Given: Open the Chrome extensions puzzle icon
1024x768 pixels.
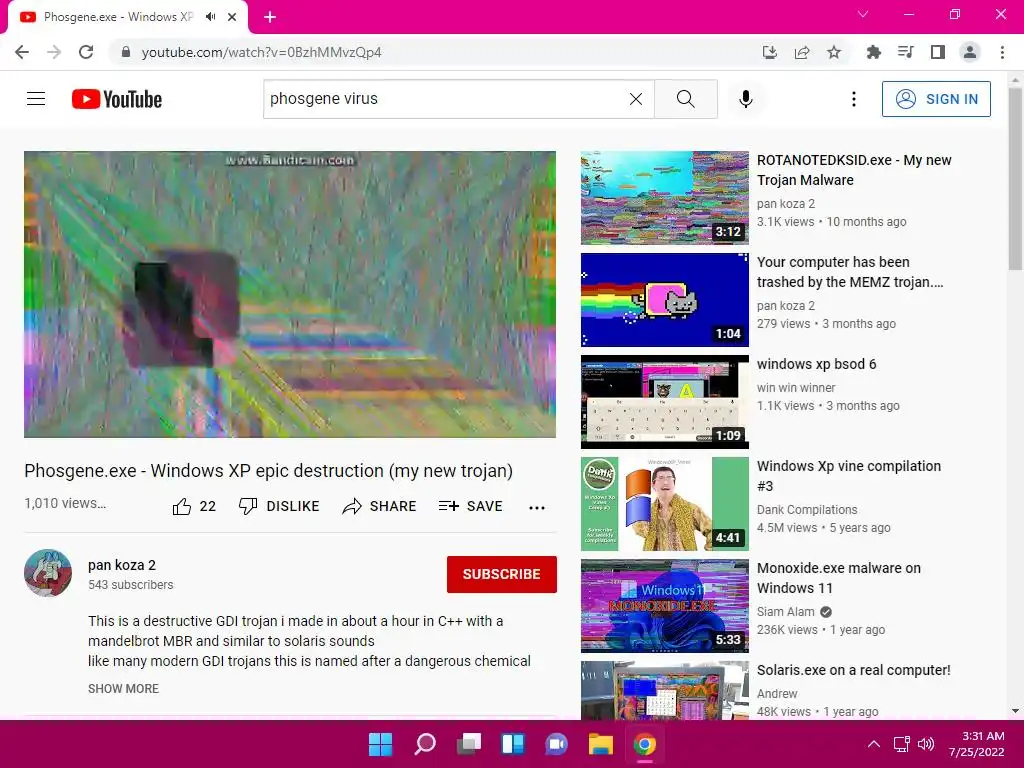Looking at the screenshot, I should pos(874,52).
